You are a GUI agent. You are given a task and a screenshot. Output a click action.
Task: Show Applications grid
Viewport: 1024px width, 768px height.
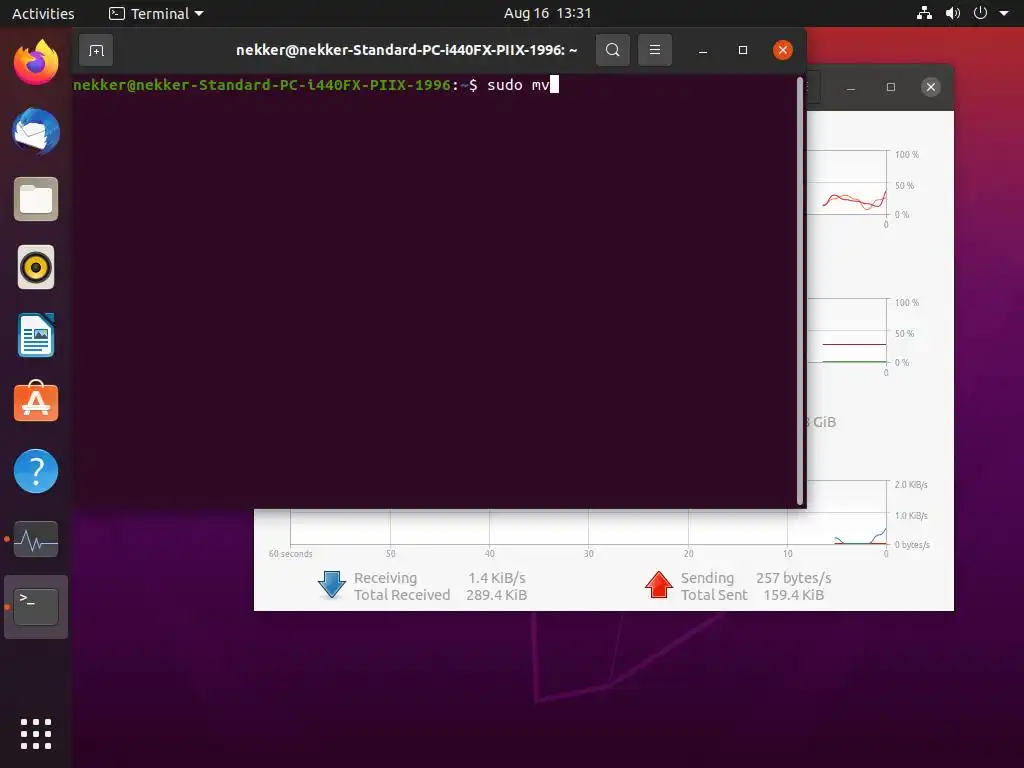36,734
